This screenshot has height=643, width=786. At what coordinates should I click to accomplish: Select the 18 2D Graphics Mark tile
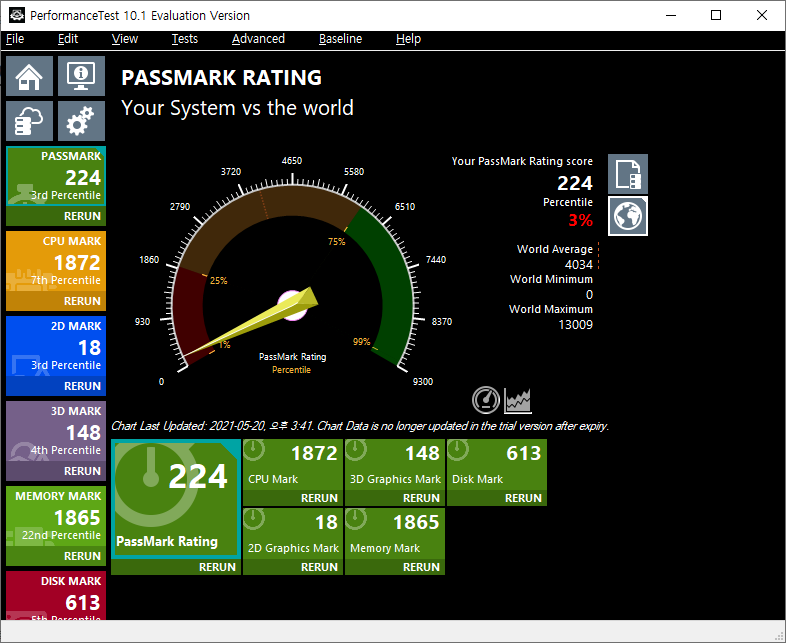[293, 534]
